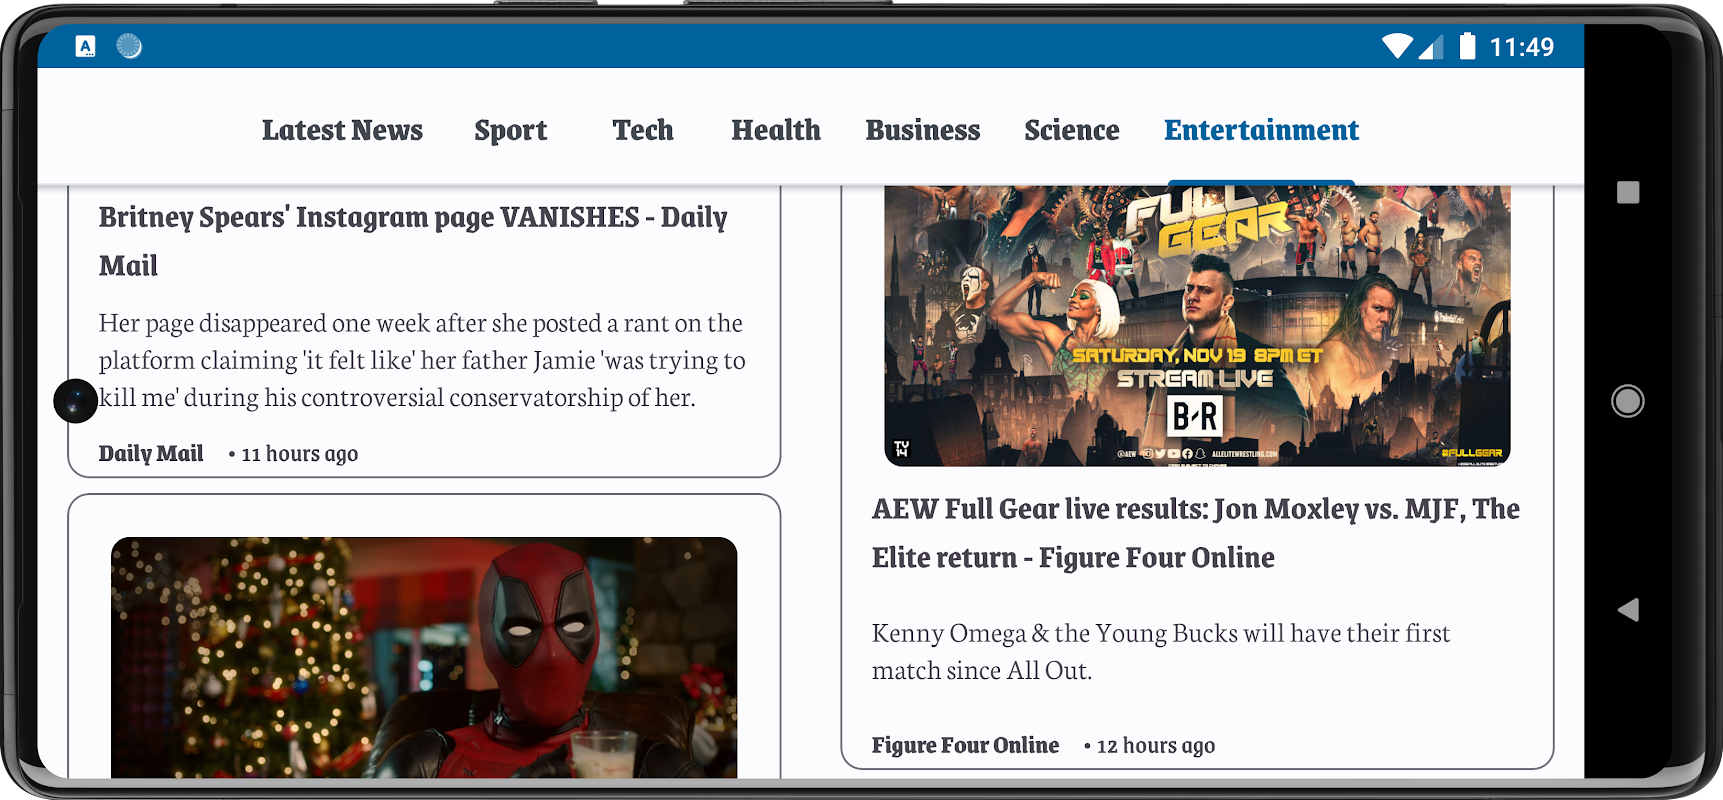Open the Business tab
The height and width of the screenshot is (800, 1723).
click(x=923, y=130)
